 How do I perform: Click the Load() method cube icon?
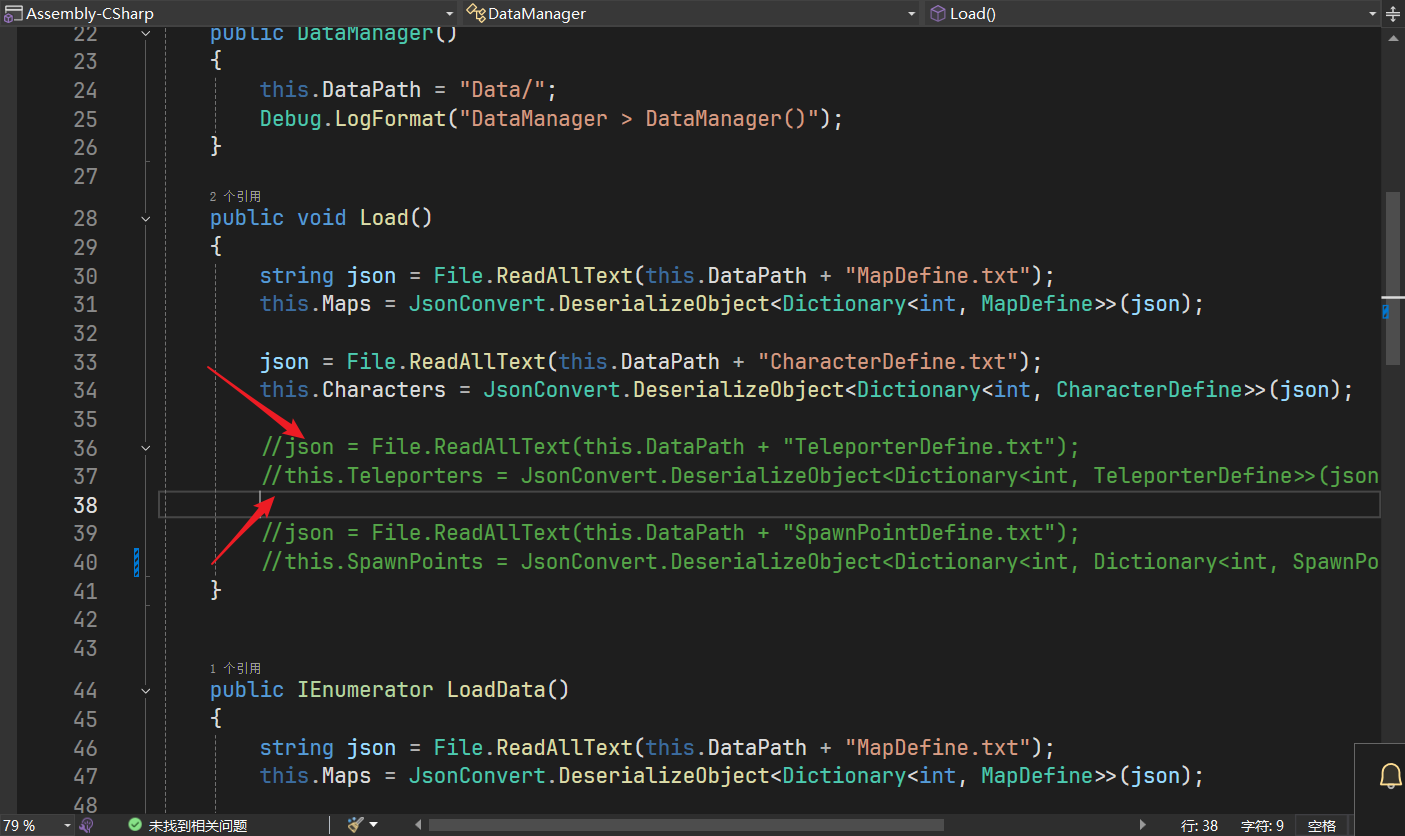[x=937, y=13]
